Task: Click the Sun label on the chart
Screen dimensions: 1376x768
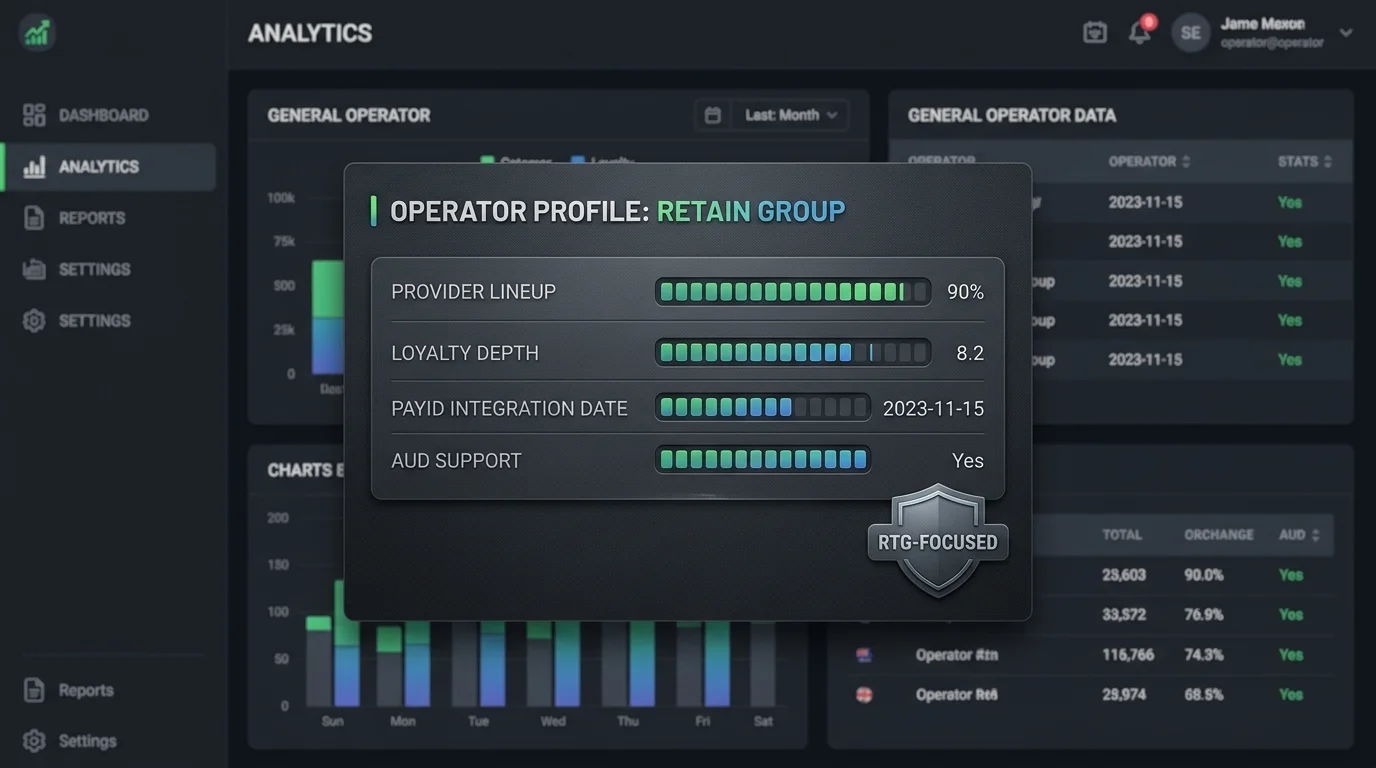Action: [x=333, y=721]
